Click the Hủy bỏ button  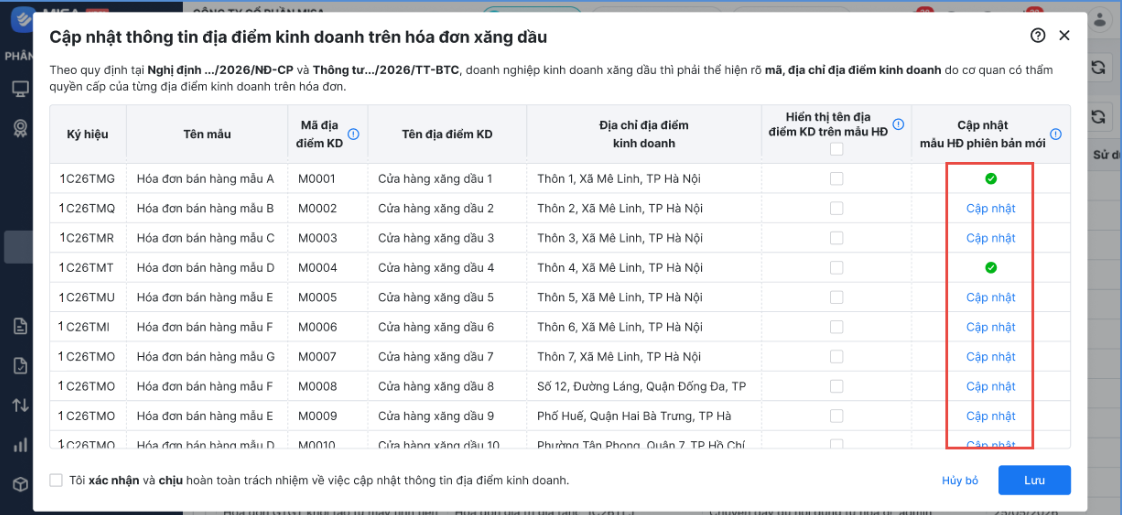coord(960,481)
